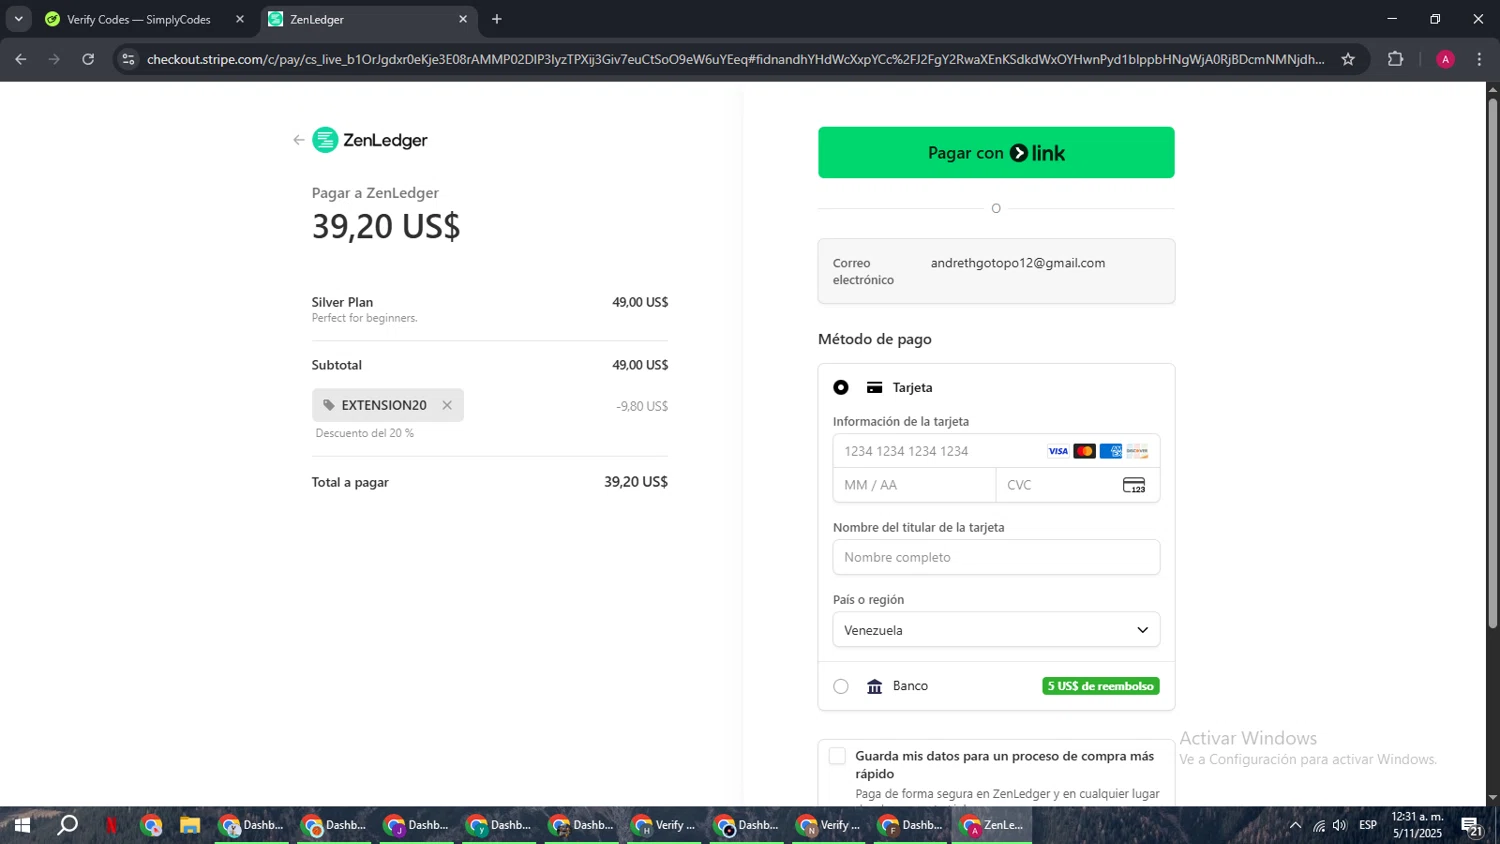Open File Explorer from the taskbar
Image resolution: width=1500 pixels, height=844 pixels.
point(190,825)
